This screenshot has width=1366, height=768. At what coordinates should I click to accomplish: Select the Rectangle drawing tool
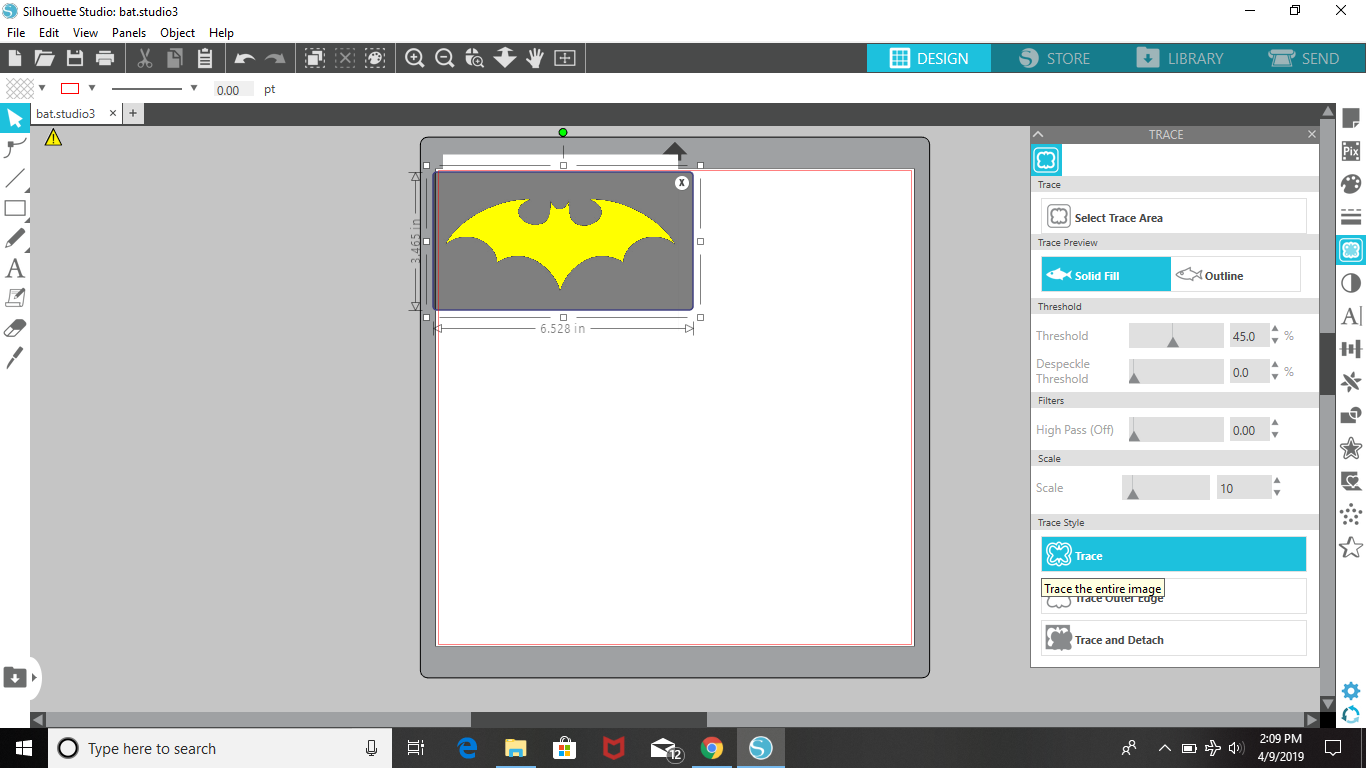coord(15,209)
